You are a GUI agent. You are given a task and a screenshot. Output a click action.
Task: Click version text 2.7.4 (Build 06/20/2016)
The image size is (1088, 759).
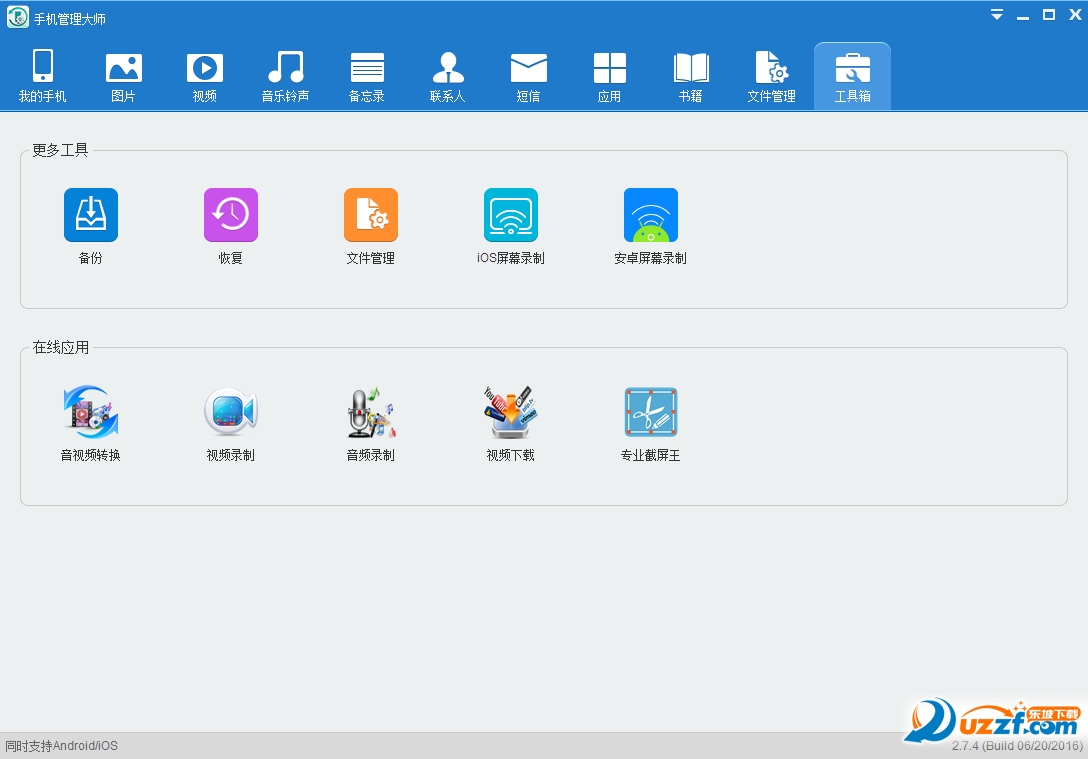(1017, 746)
